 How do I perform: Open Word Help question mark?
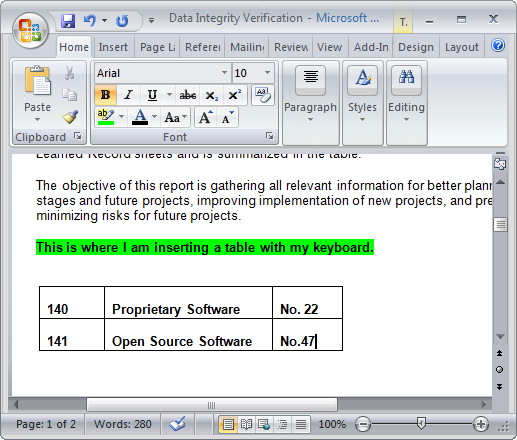click(498, 45)
